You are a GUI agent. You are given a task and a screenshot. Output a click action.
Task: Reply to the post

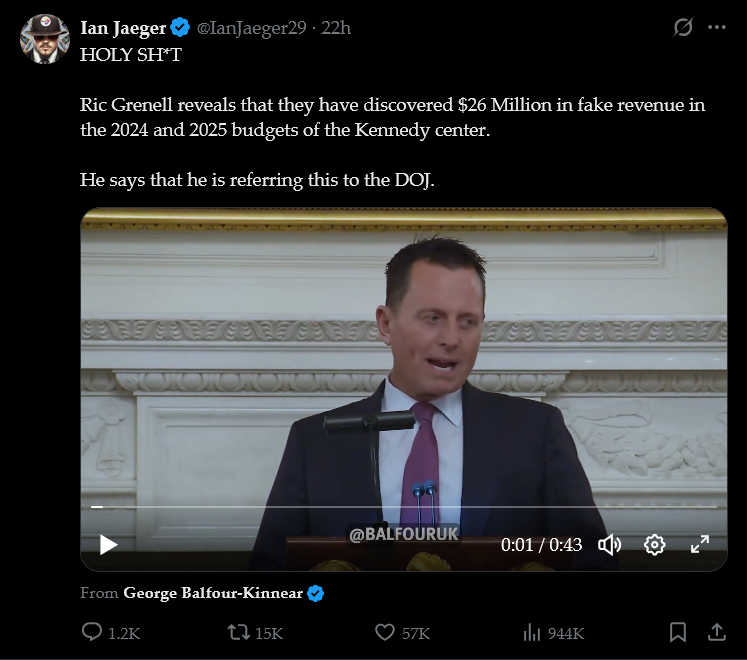tap(92, 632)
